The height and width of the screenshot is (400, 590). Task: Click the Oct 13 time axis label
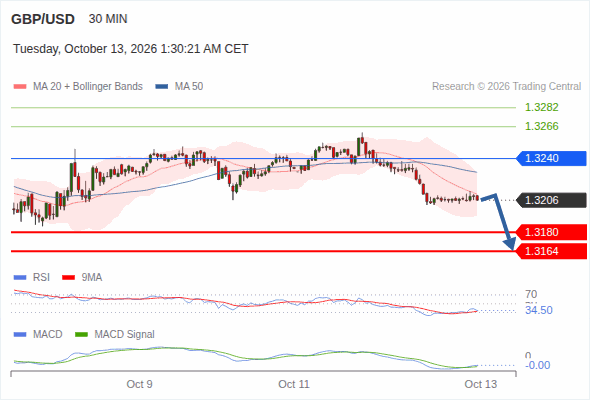[481, 384]
